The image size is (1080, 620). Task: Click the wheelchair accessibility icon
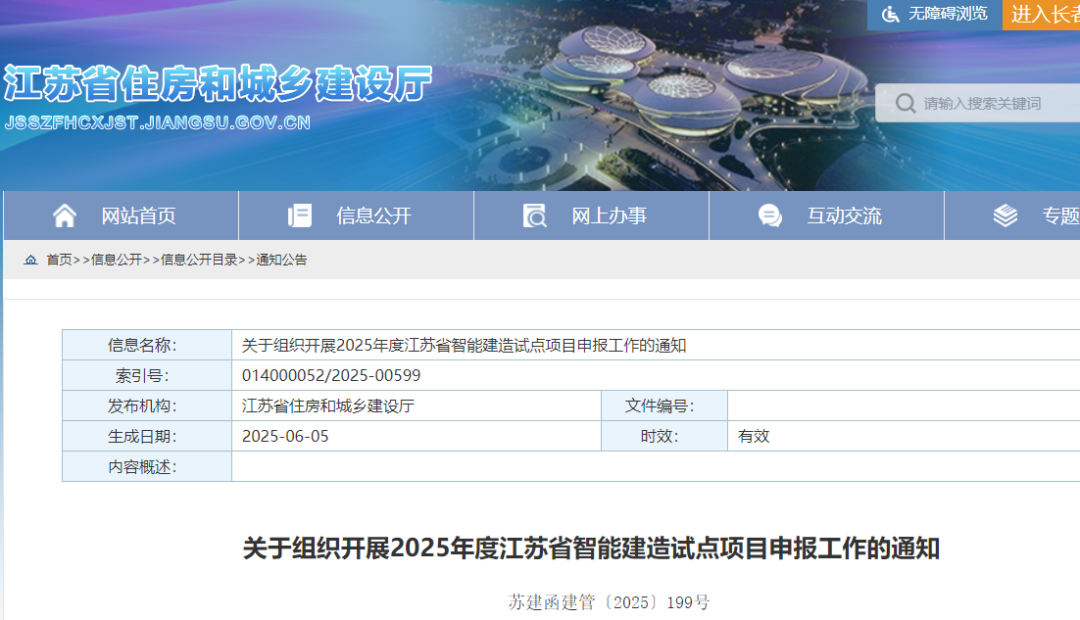coord(890,14)
